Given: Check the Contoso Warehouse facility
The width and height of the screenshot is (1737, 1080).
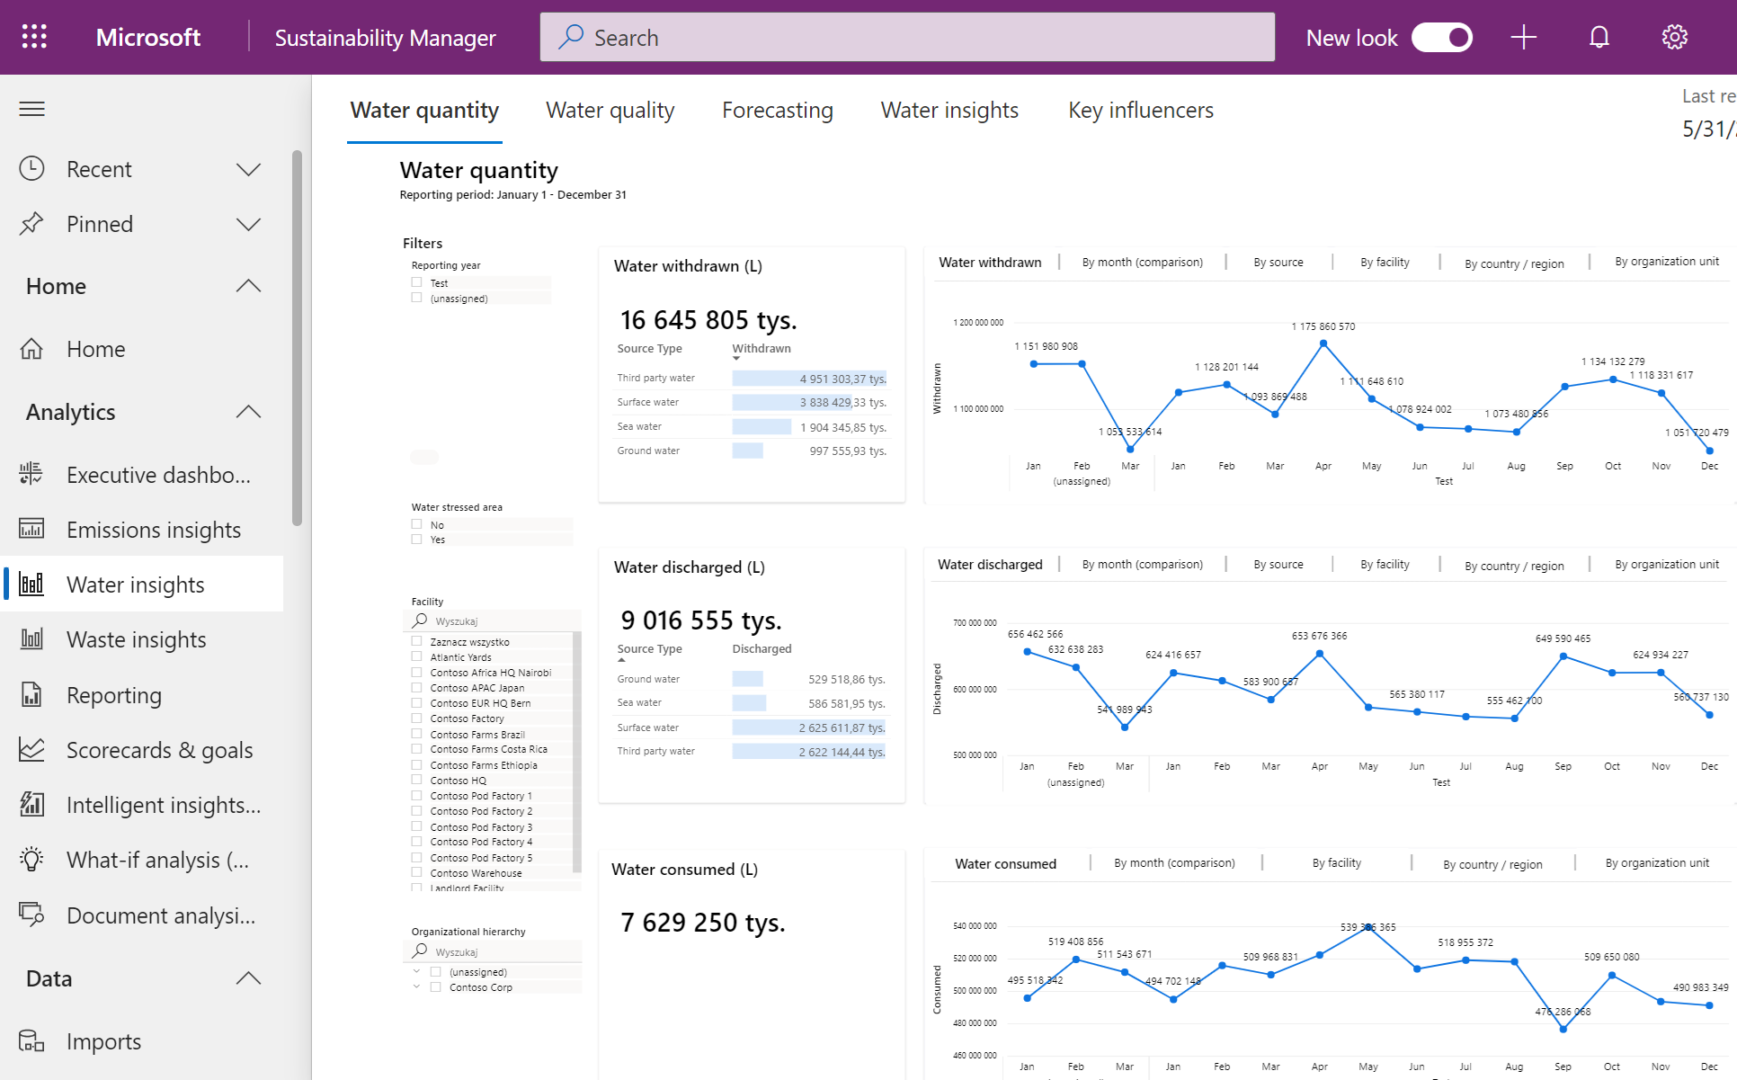Looking at the screenshot, I should [x=417, y=873].
